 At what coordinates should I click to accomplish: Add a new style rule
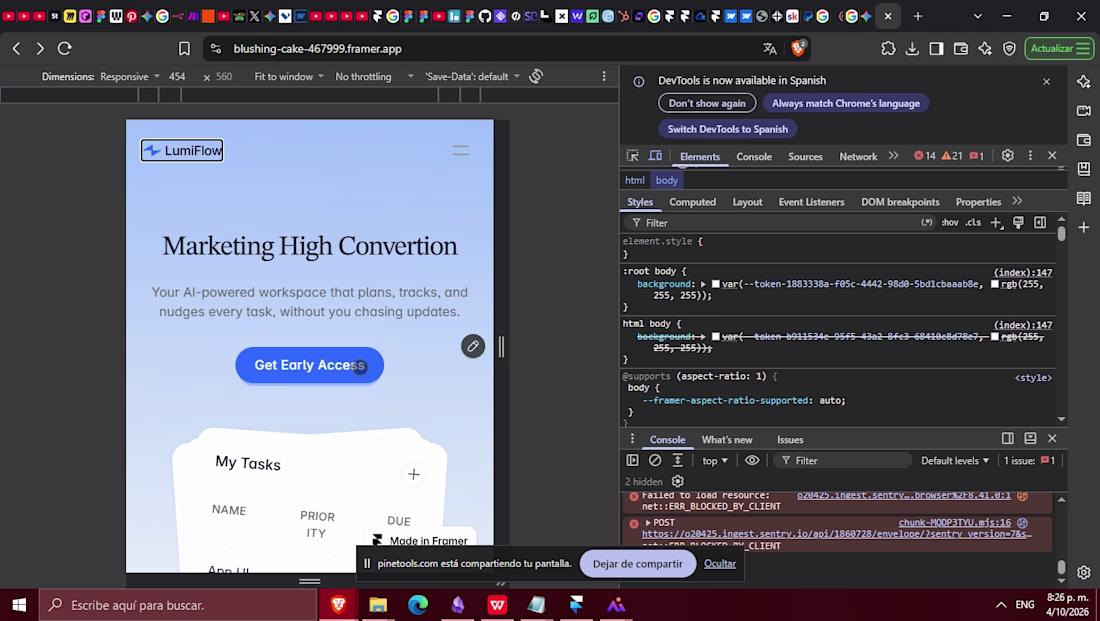(996, 222)
